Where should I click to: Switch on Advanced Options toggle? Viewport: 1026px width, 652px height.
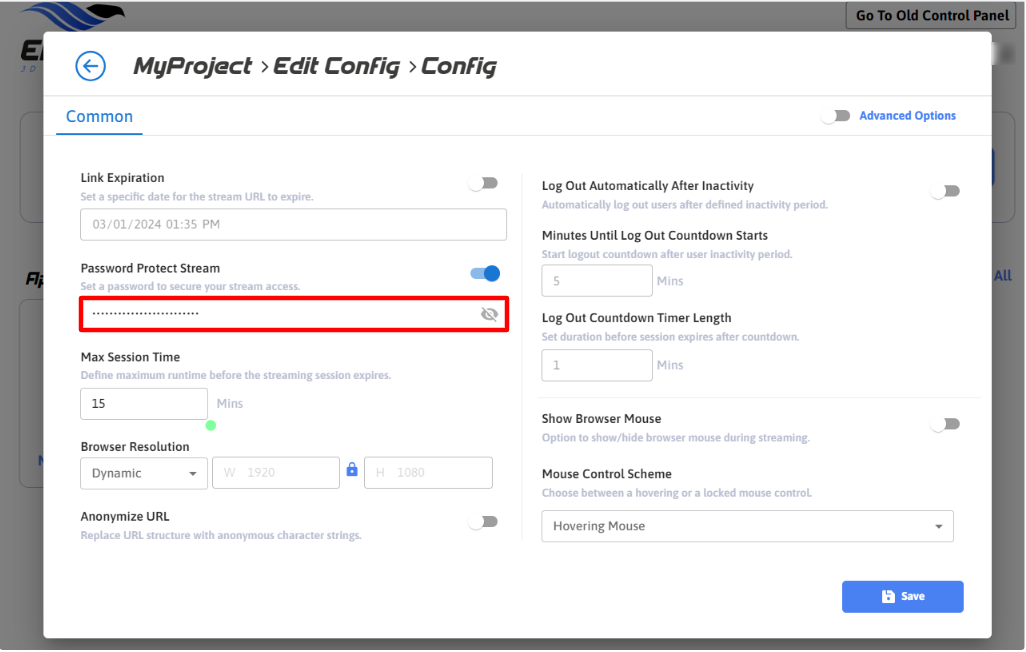point(836,116)
